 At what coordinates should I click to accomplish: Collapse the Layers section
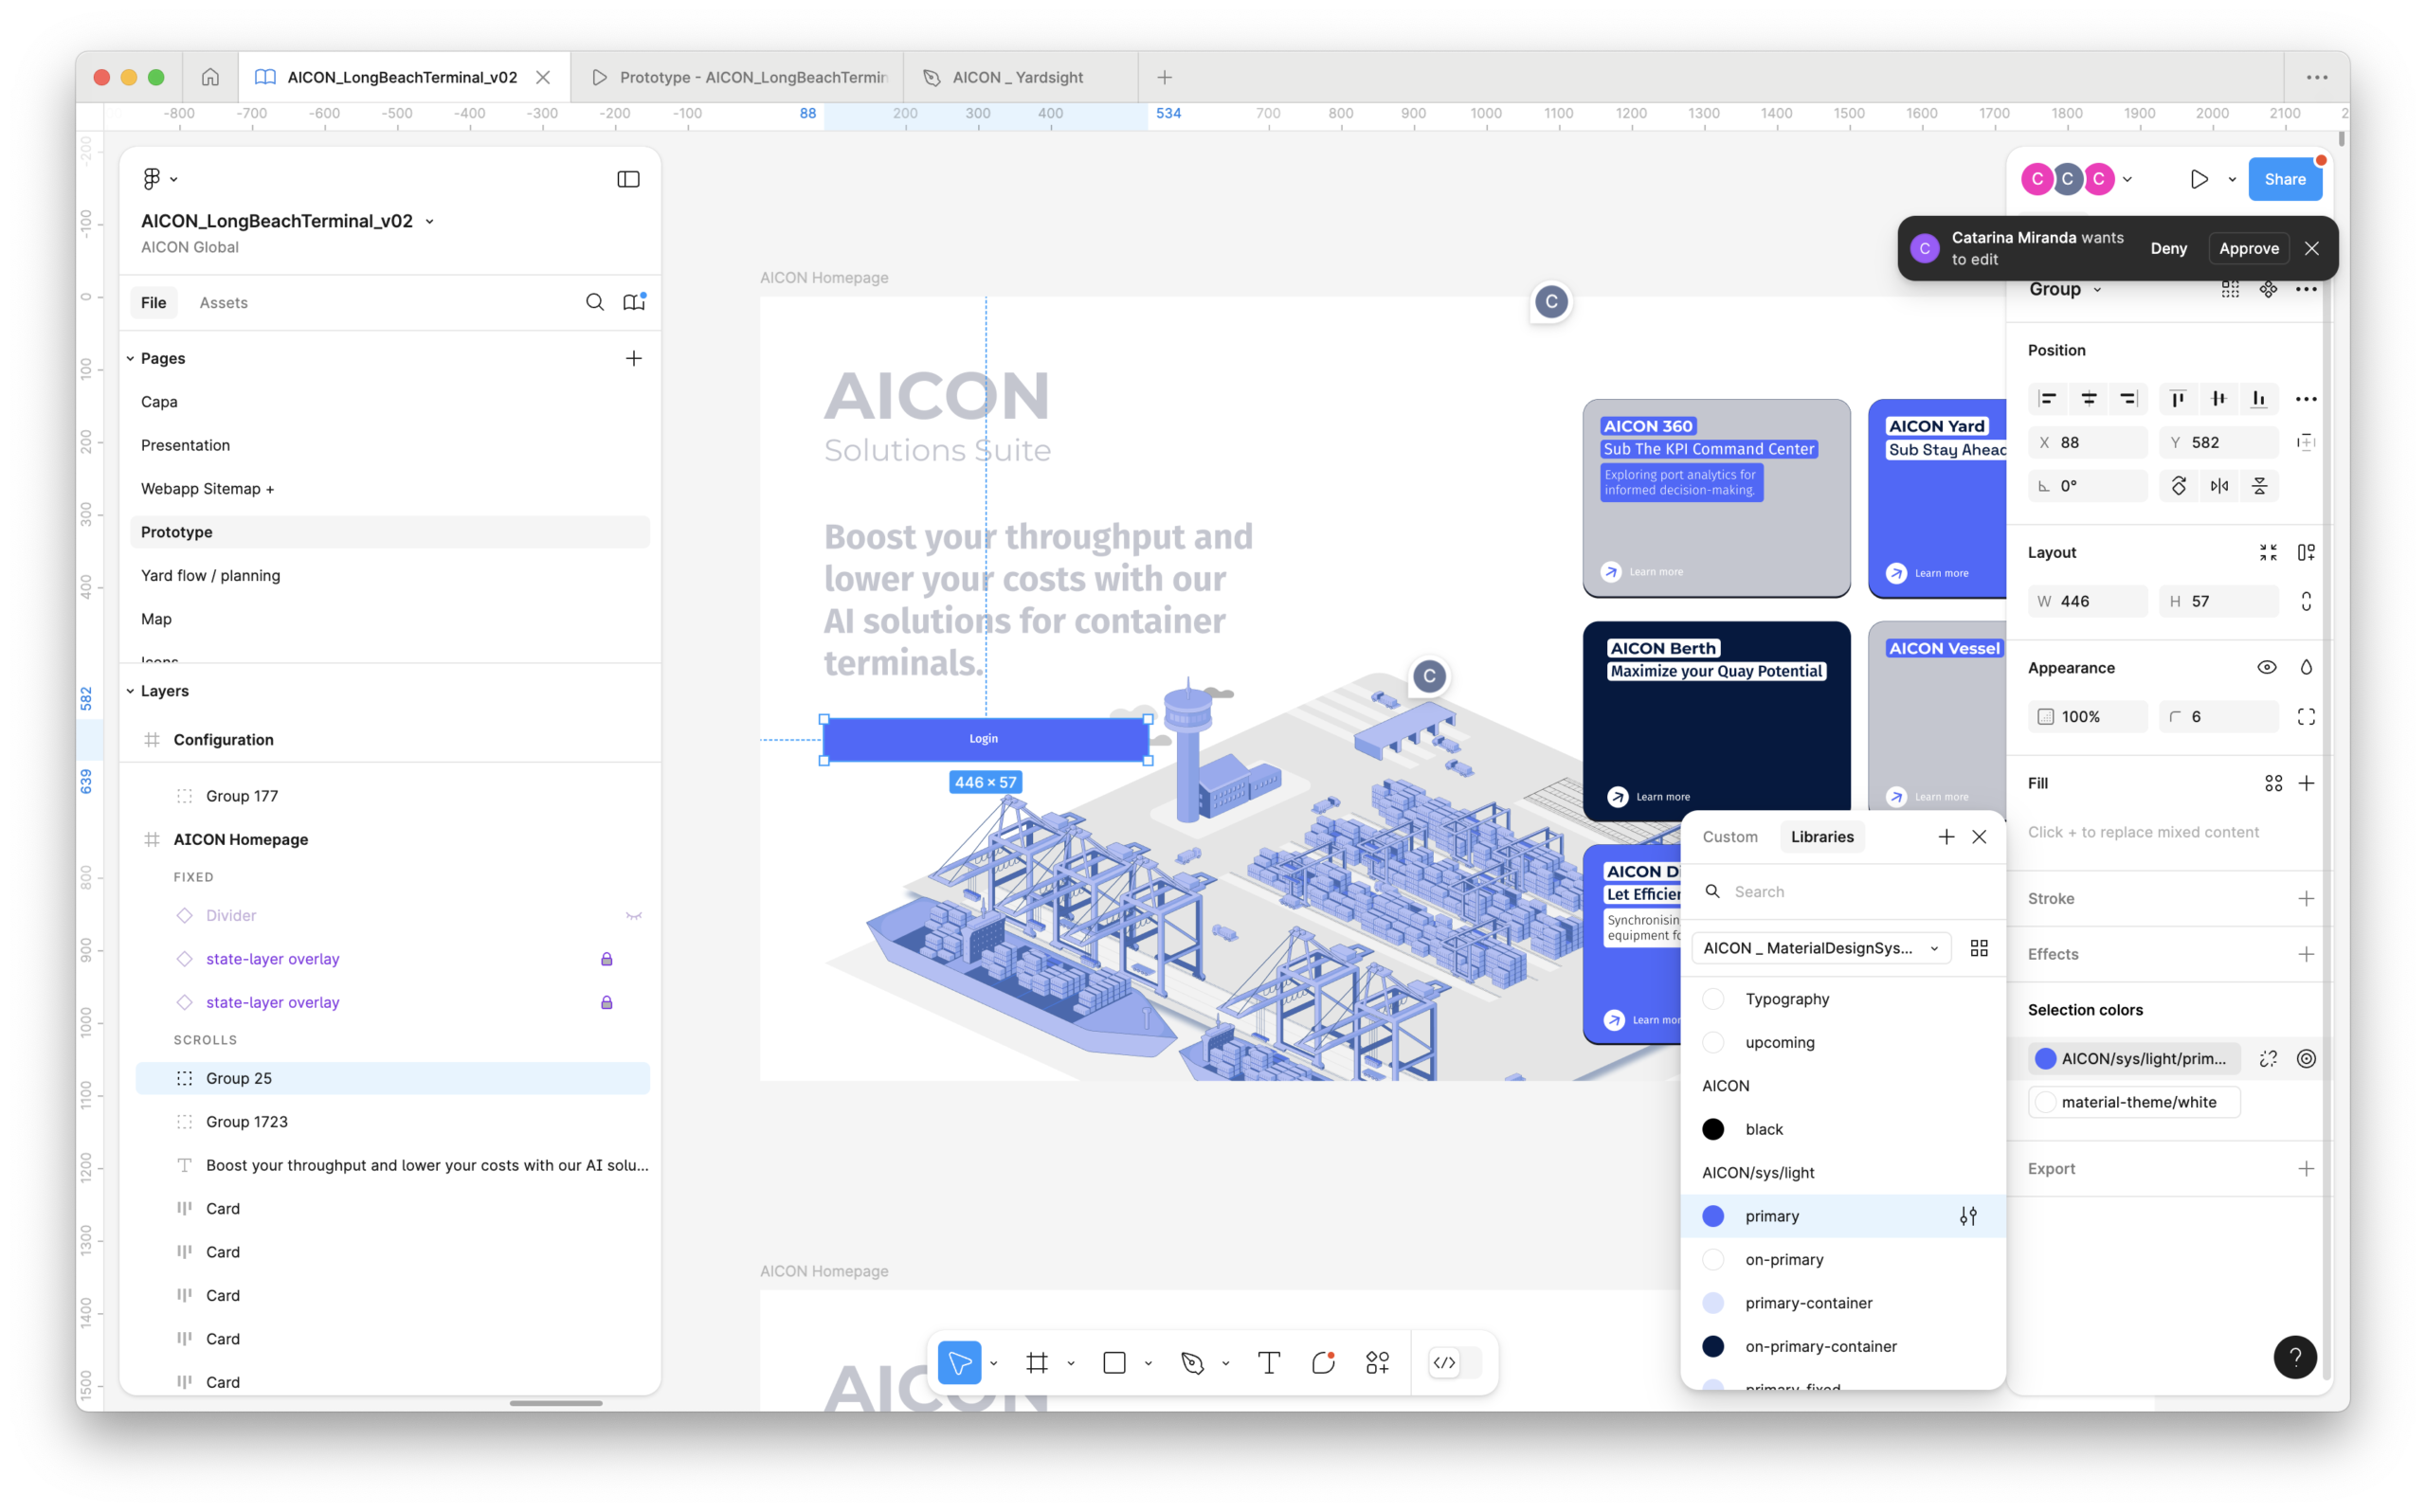pyautogui.click(x=130, y=691)
